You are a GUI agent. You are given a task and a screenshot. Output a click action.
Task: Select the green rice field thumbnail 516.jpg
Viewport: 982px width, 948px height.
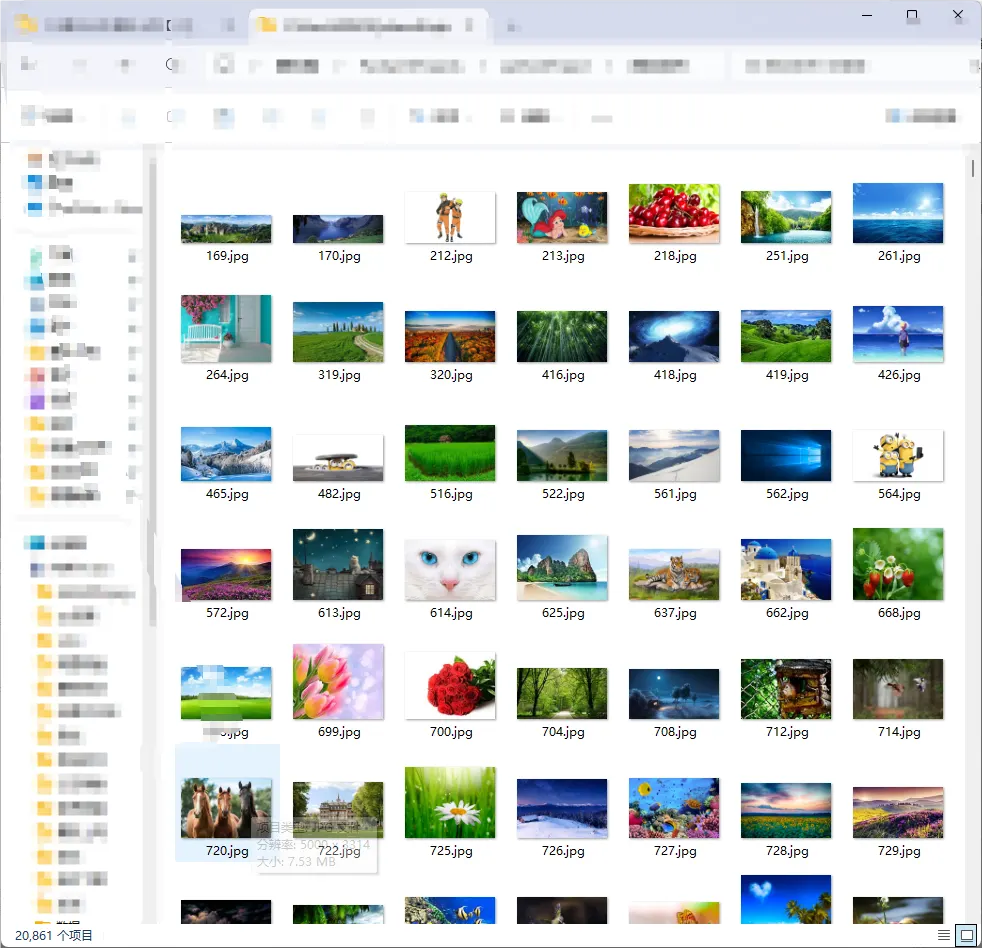[x=450, y=453]
